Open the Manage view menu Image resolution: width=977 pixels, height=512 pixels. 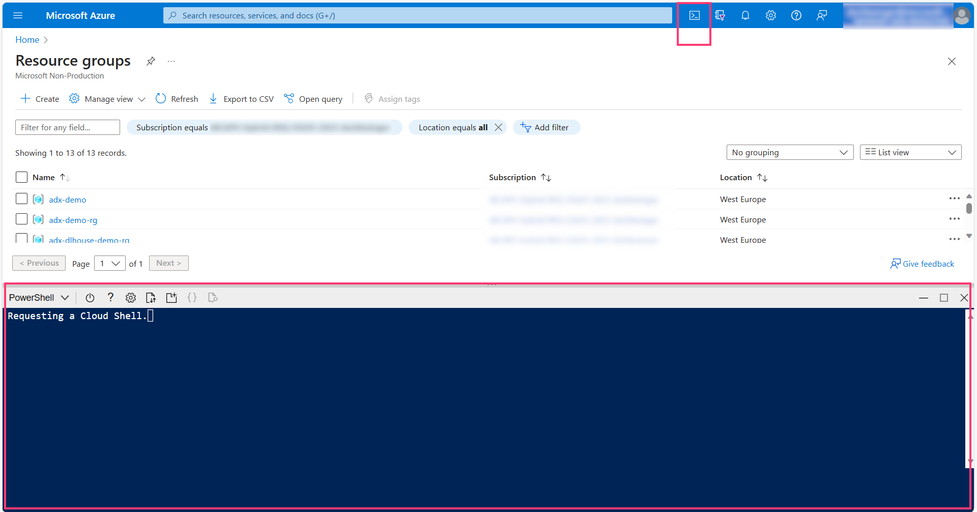tap(107, 98)
